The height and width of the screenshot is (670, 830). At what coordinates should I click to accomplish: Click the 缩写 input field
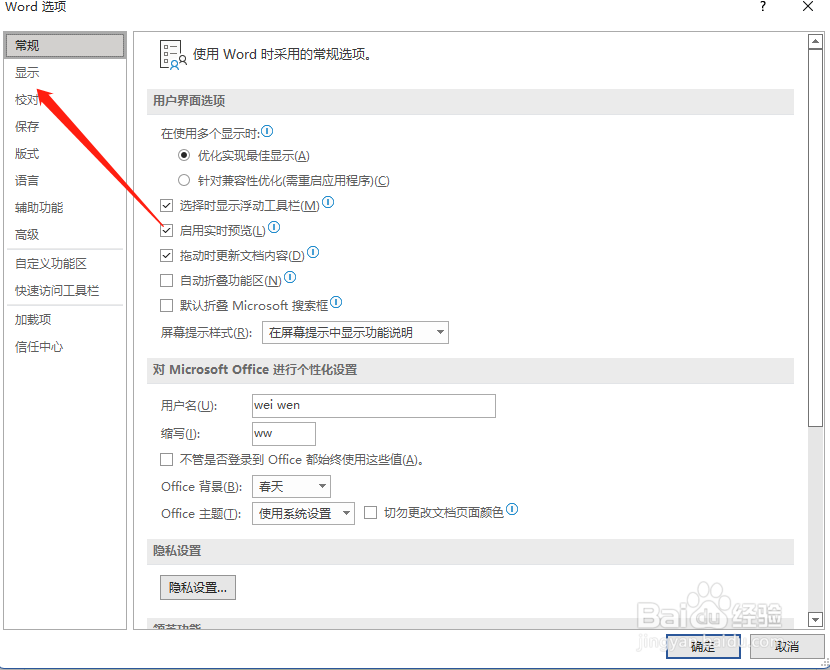284,434
